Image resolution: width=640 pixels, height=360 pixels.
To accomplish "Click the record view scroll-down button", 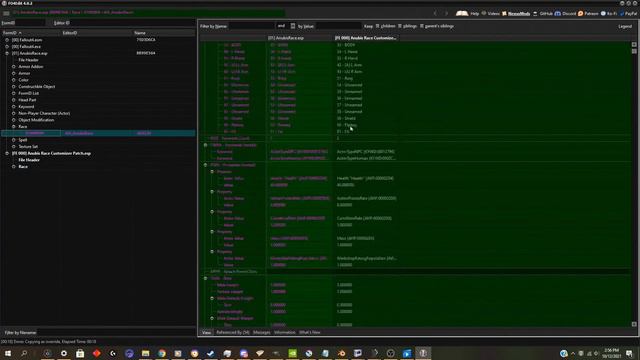I will tap(634, 324).
